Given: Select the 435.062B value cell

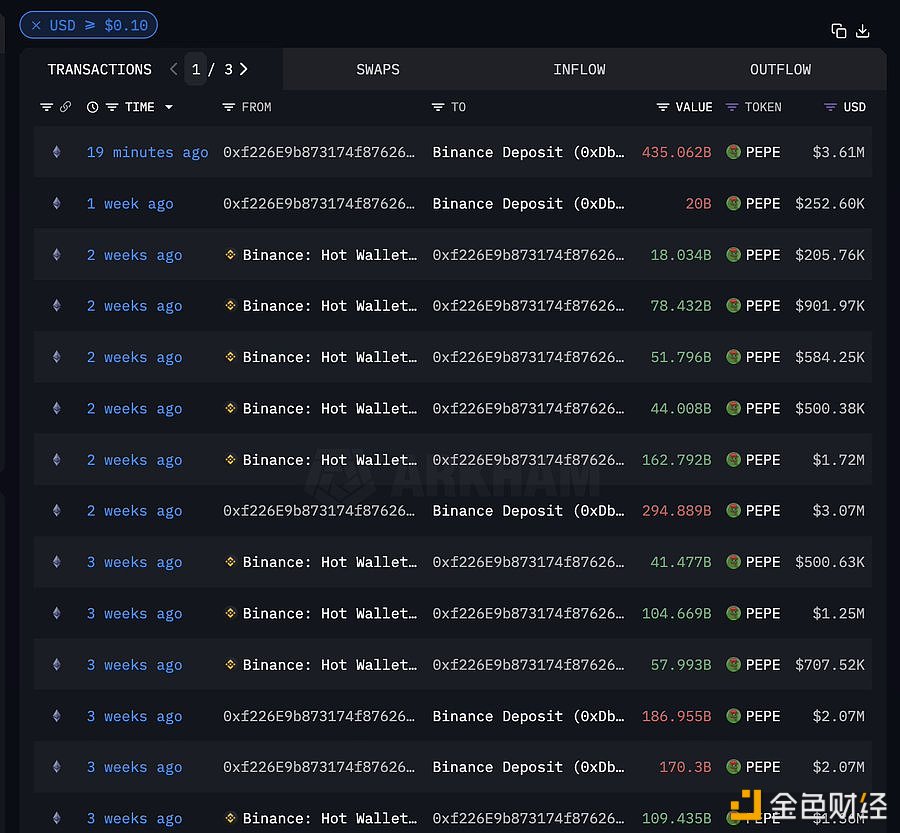Looking at the screenshot, I should [x=676, y=152].
